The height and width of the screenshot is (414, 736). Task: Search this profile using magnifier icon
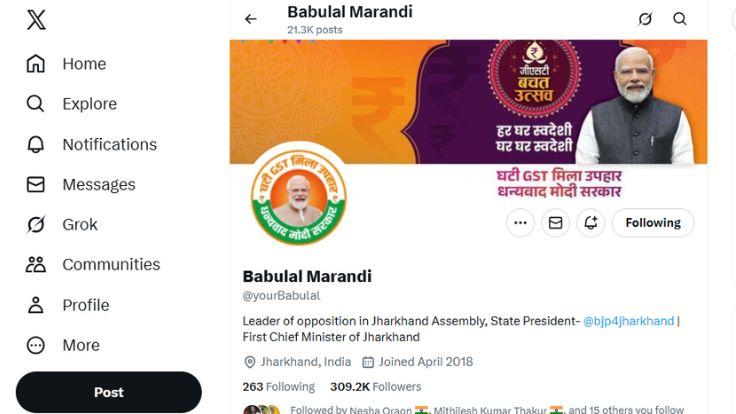[x=680, y=19]
